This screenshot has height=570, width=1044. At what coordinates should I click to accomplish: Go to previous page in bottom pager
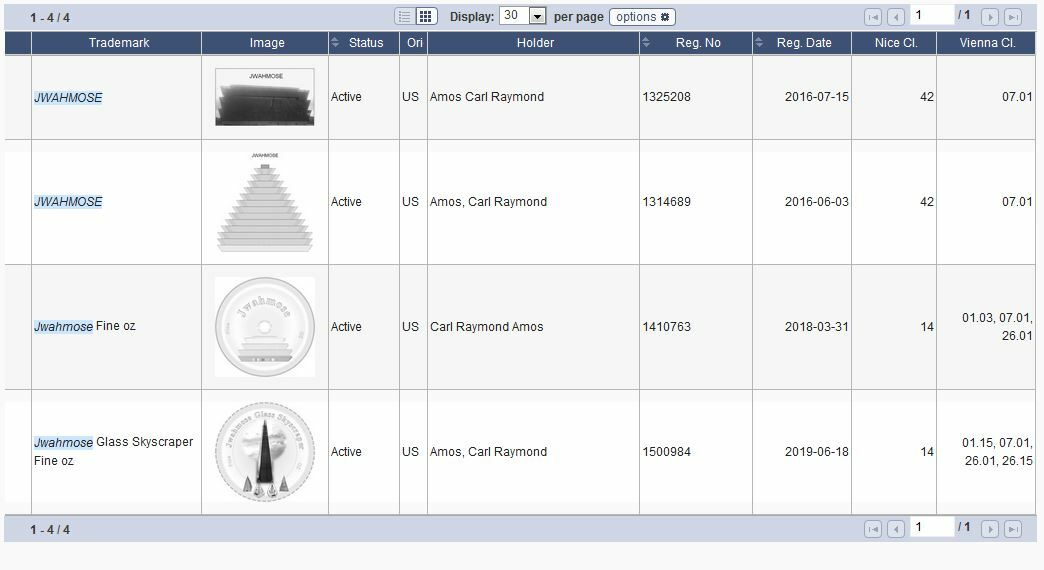coord(896,529)
